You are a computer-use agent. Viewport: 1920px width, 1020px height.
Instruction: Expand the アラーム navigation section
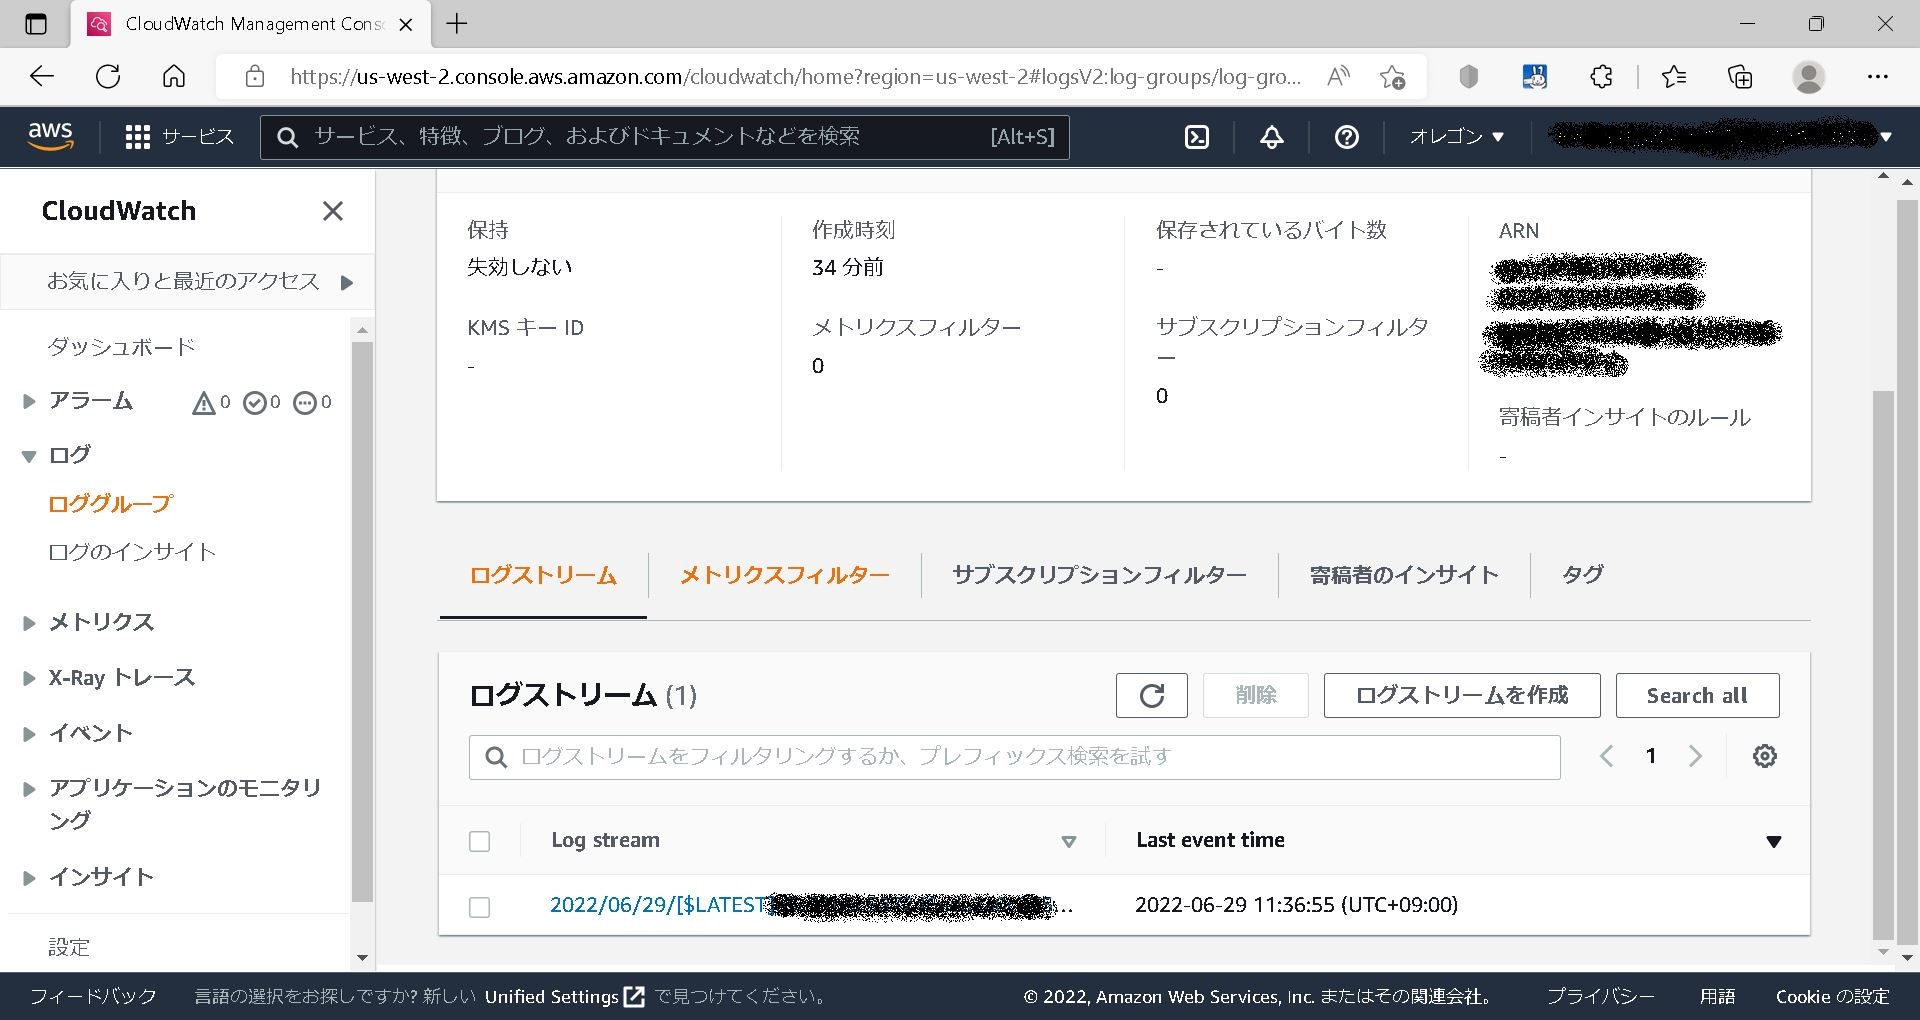pos(29,402)
